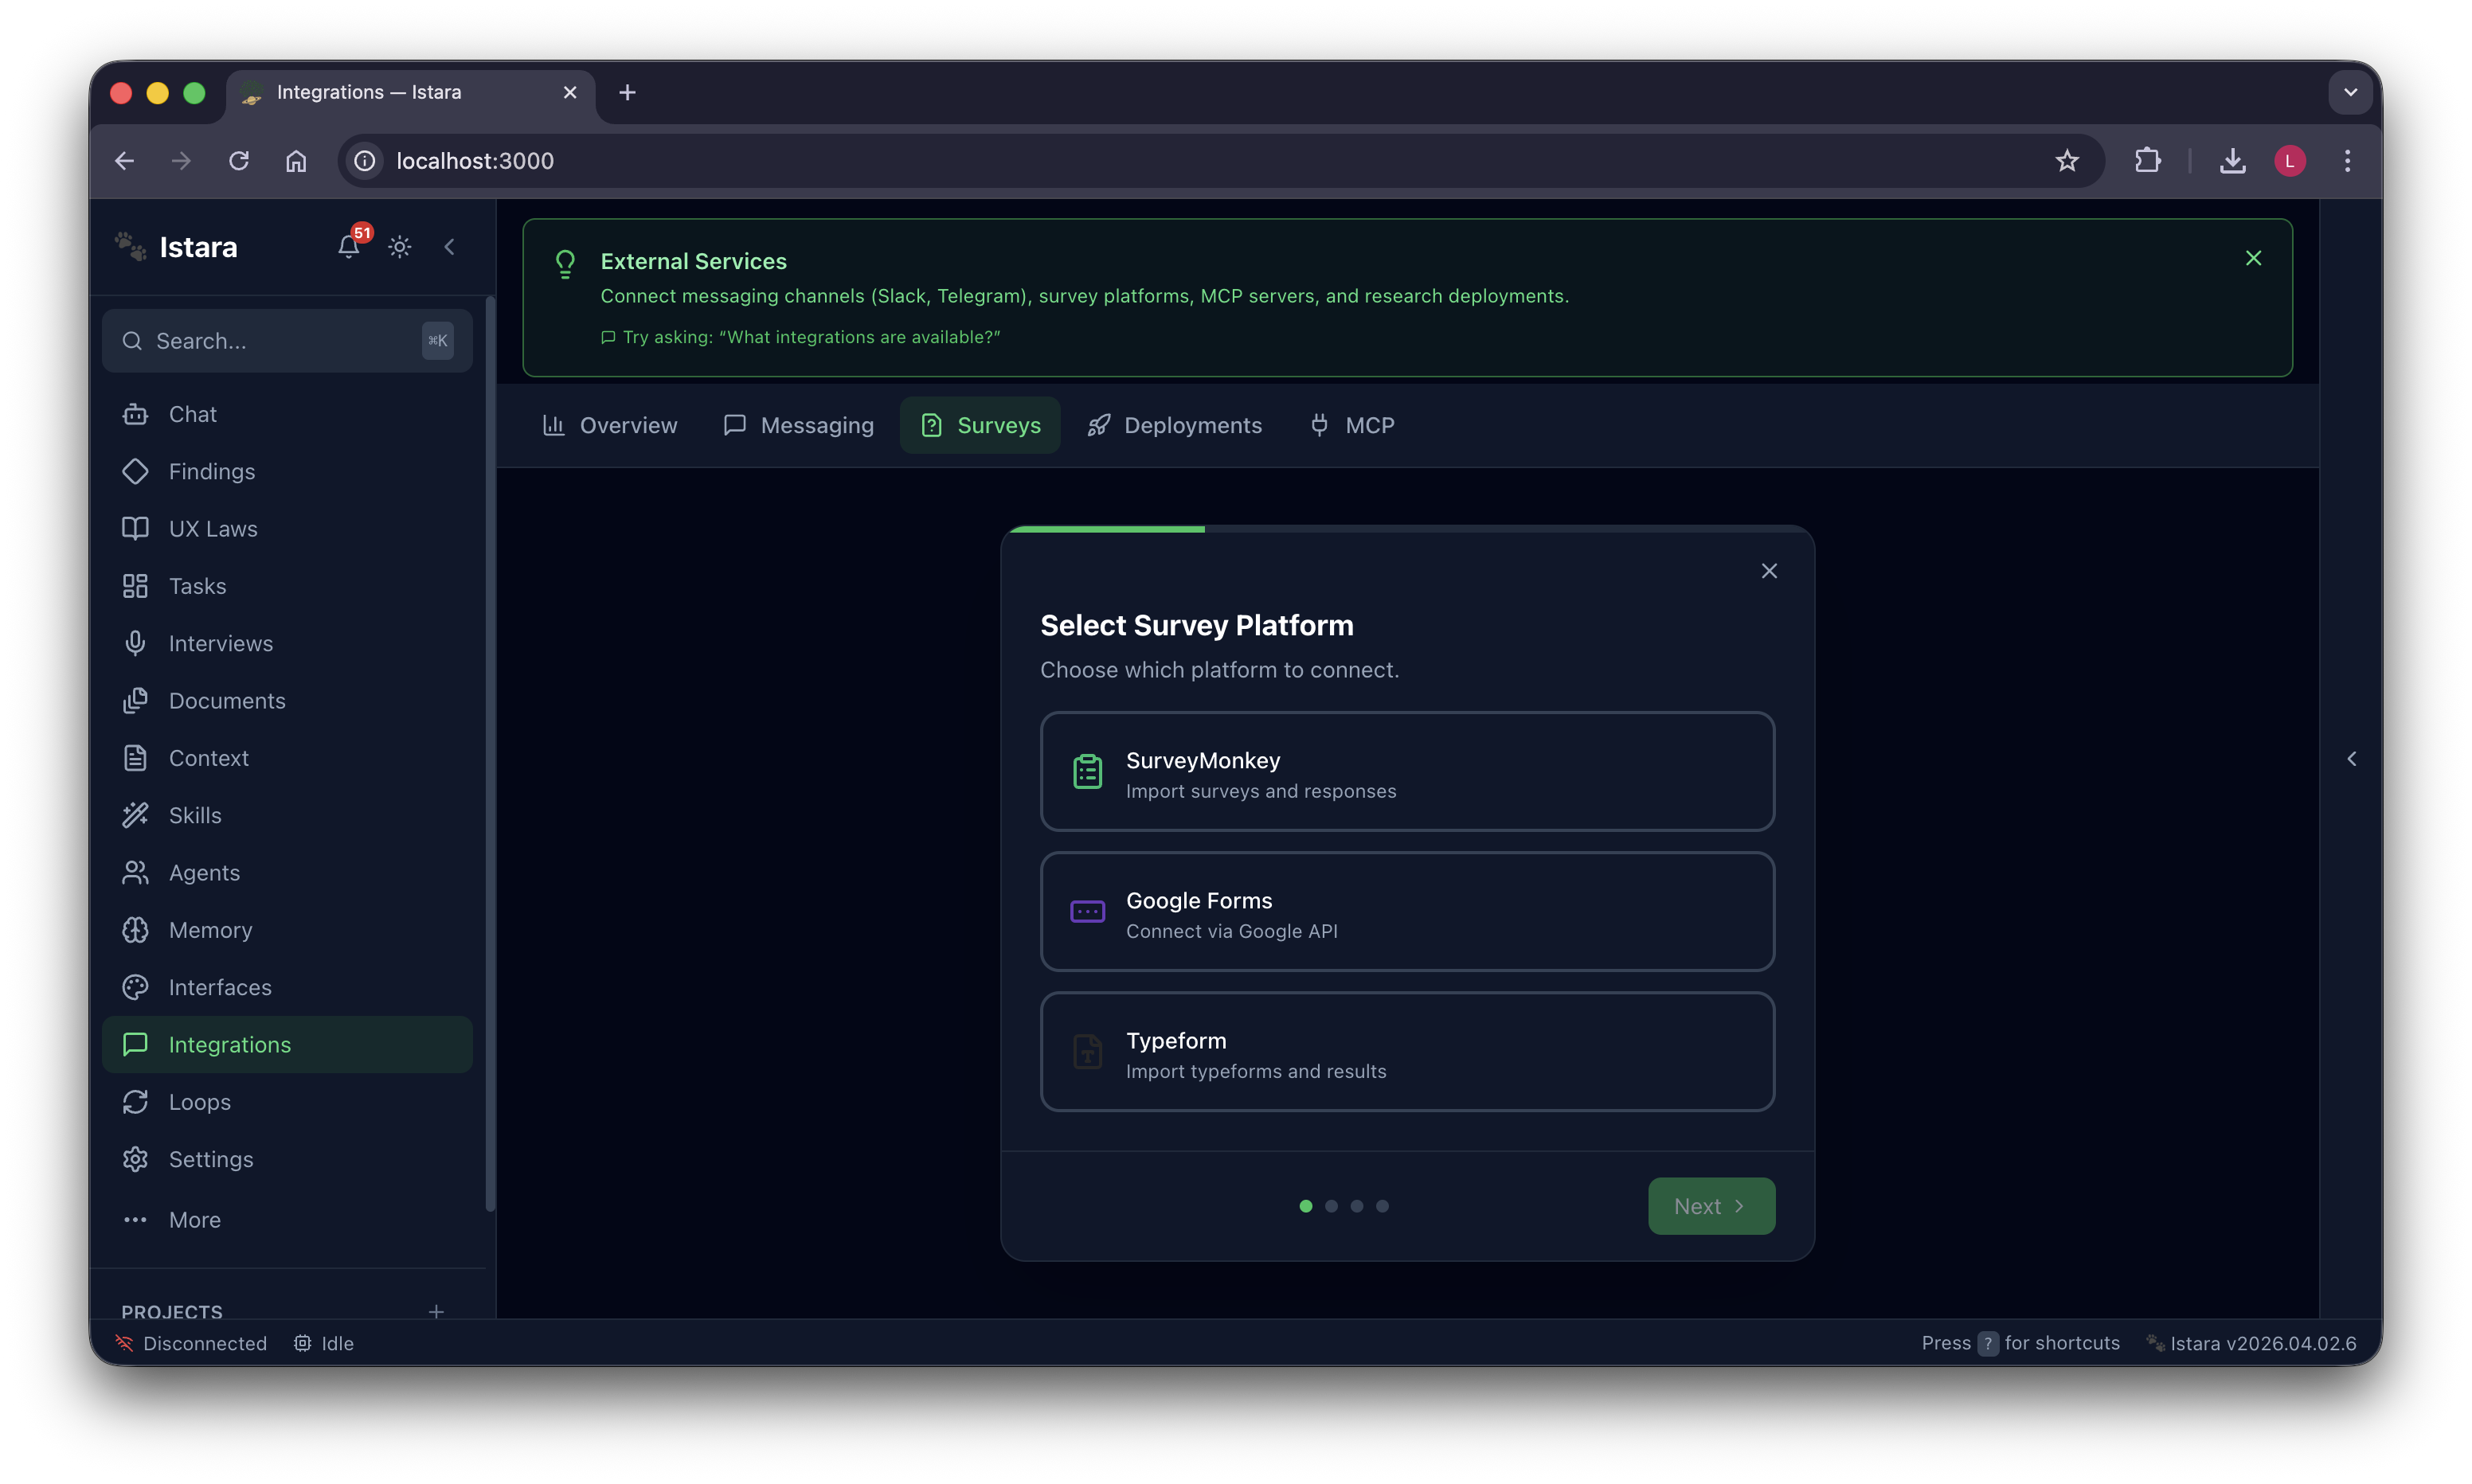The height and width of the screenshot is (1484, 2472).
Task: Click the sidebar Search field
Action: click(270, 341)
